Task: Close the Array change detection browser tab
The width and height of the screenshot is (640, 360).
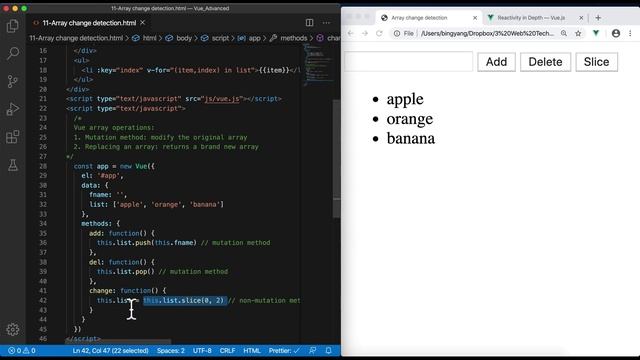Action: click(x=475, y=18)
